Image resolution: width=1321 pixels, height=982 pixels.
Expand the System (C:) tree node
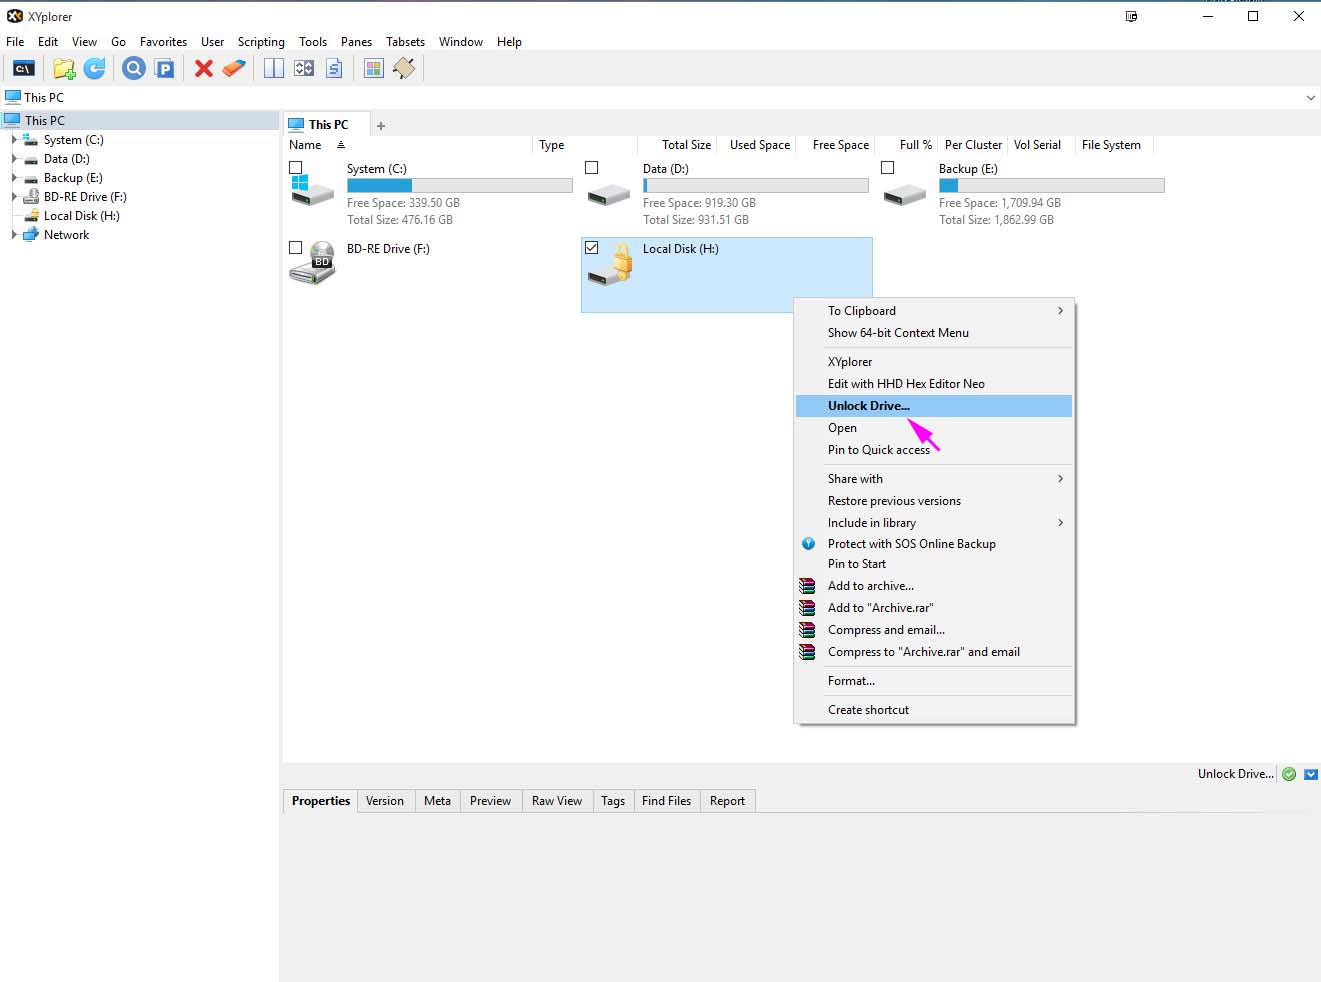(x=14, y=140)
